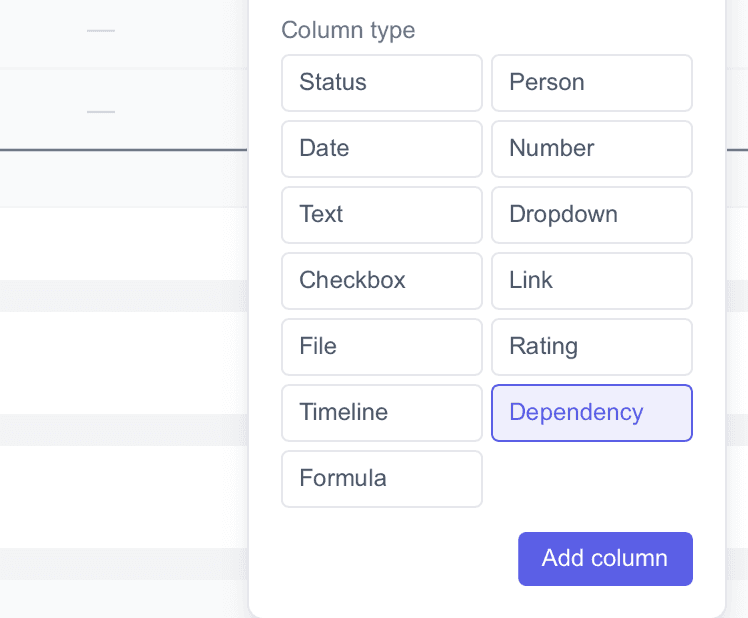Pick Dropdown from the column types

pyautogui.click(x=591, y=215)
